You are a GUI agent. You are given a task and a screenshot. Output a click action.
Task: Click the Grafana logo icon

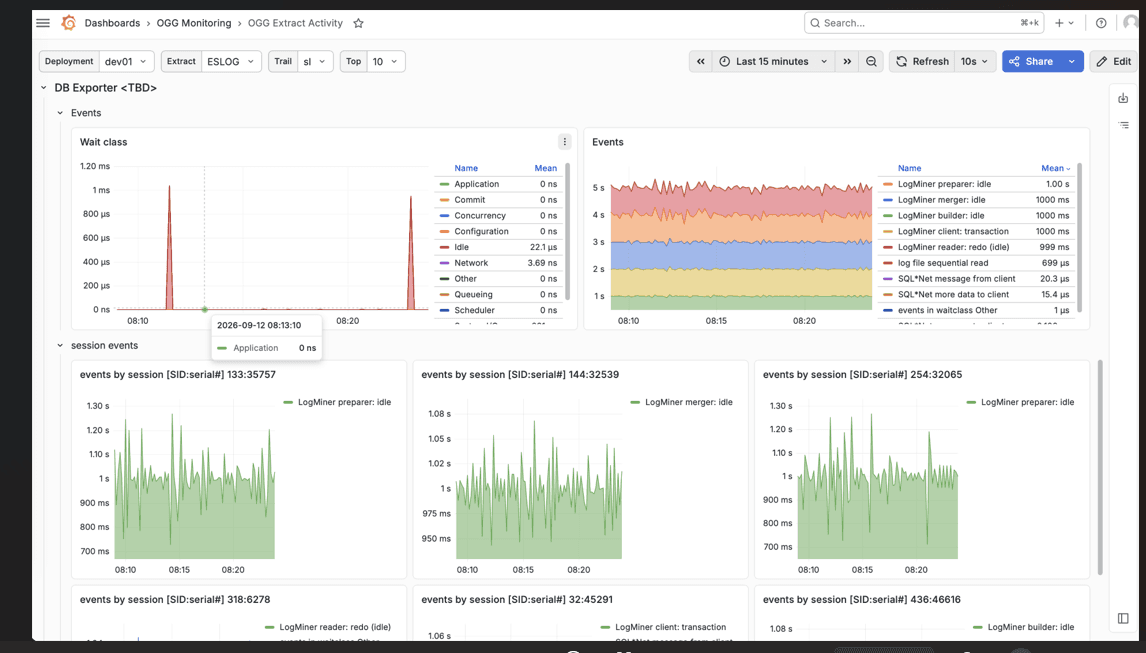tap(69, 23)
